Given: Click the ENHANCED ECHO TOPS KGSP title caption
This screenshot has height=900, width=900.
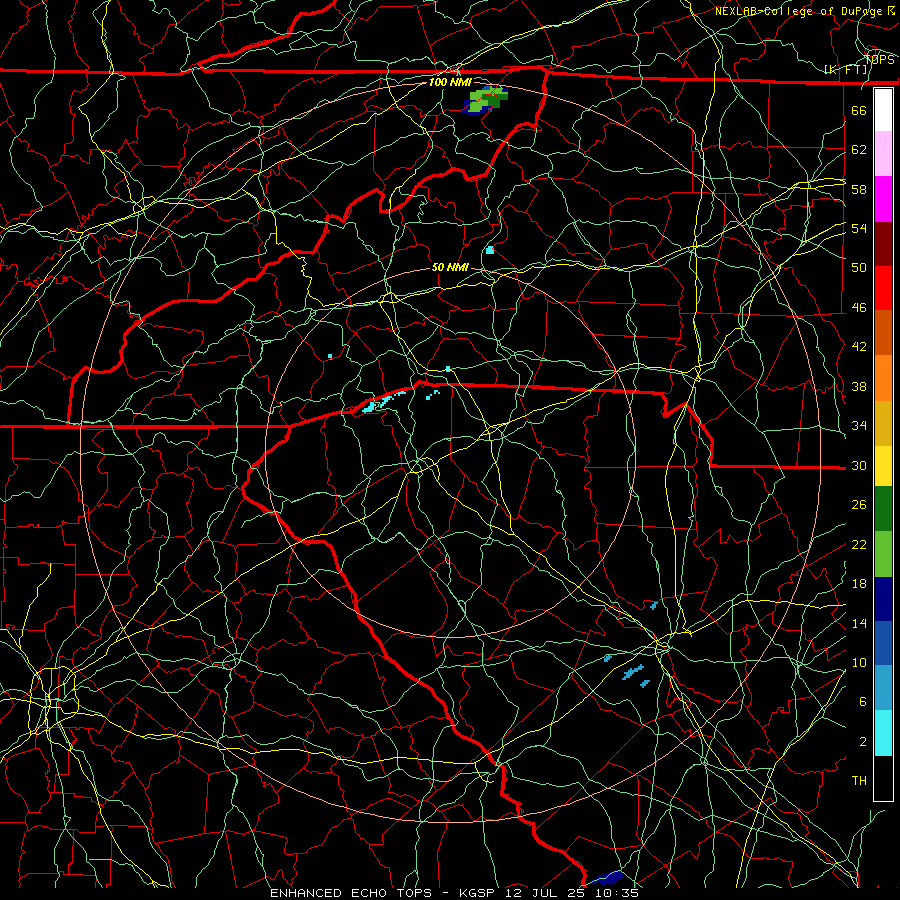Looking at the screenshot, I should pos(454,893).
